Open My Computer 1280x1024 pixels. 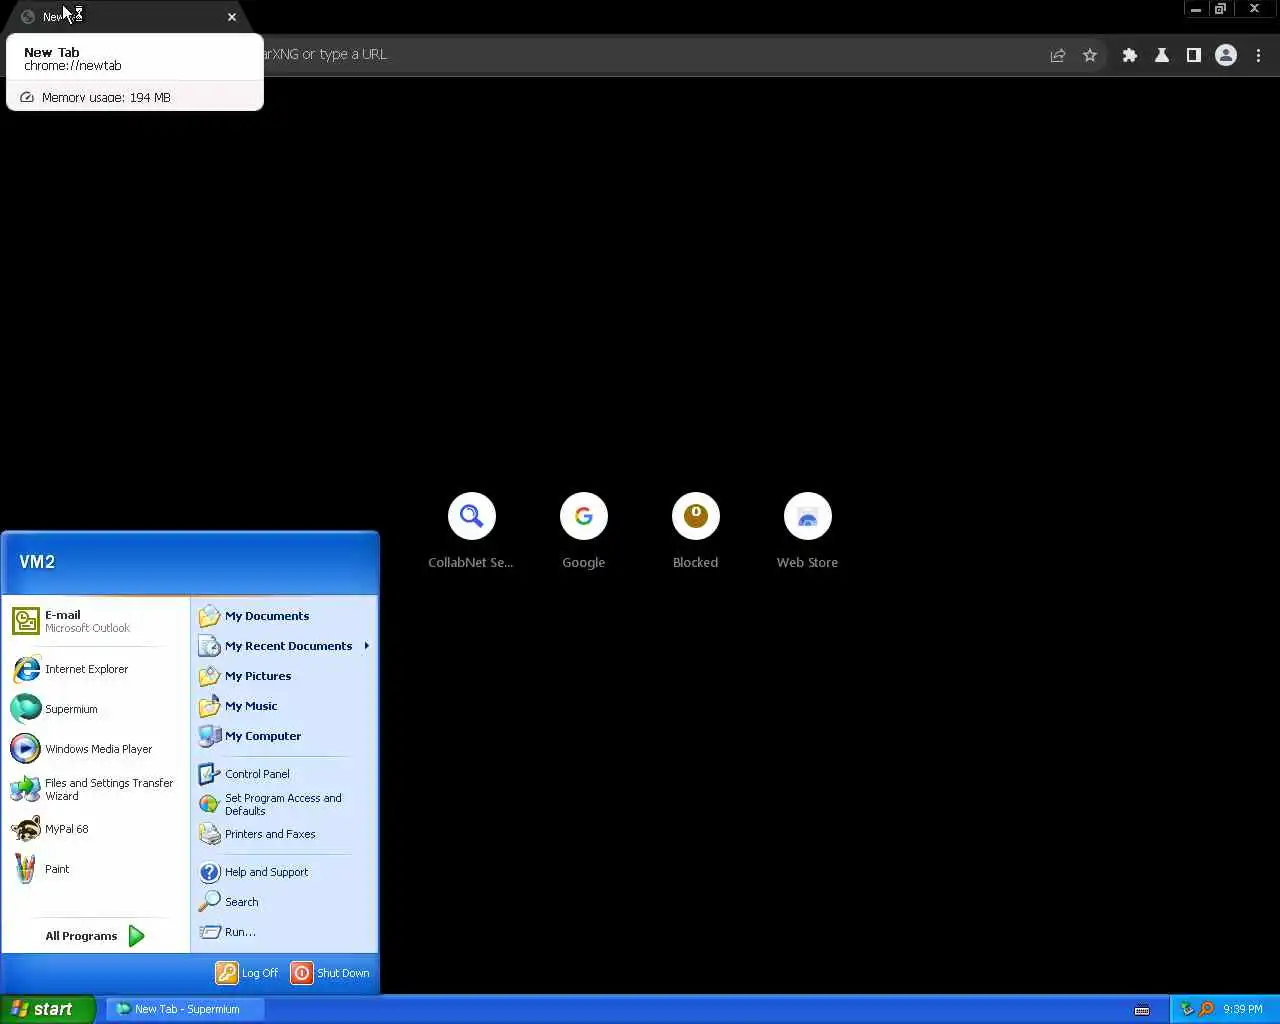pyautogui.click(x=284, y=736)
